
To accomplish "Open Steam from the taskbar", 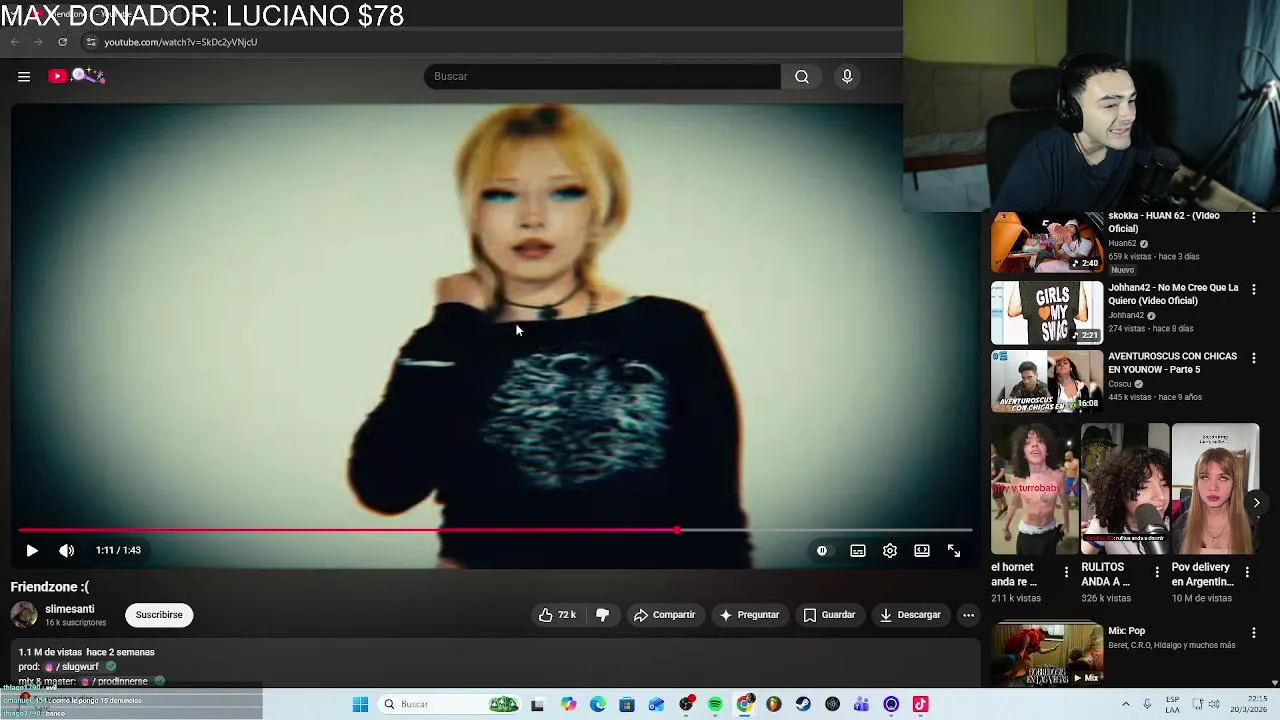I will (803, 704).
